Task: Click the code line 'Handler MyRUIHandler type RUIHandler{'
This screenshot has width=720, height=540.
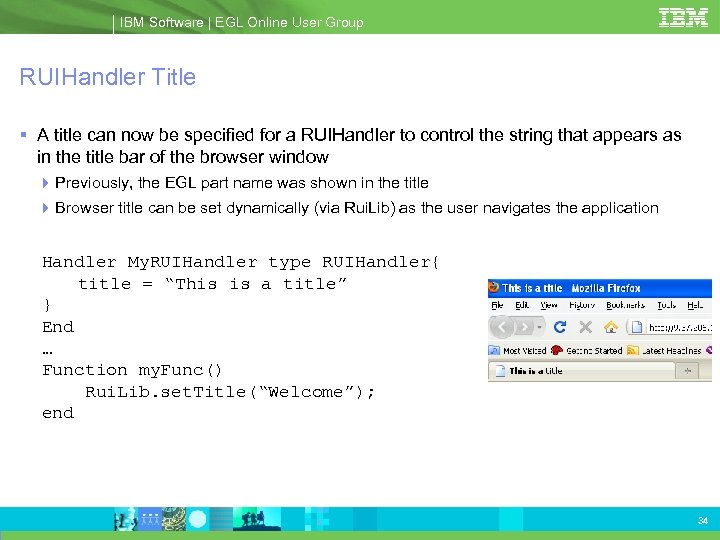Action: [x=241, y=262]
